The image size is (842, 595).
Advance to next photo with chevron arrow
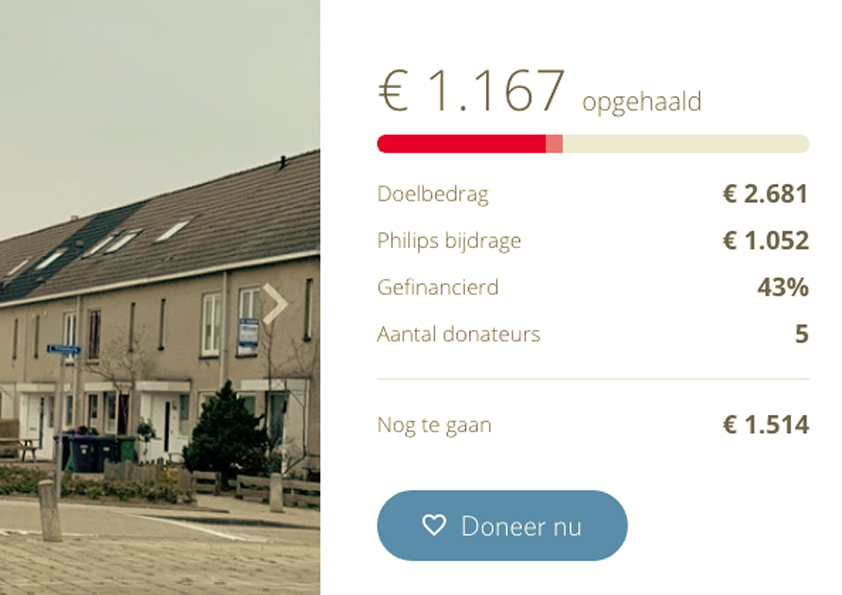(x=276, y=303)
